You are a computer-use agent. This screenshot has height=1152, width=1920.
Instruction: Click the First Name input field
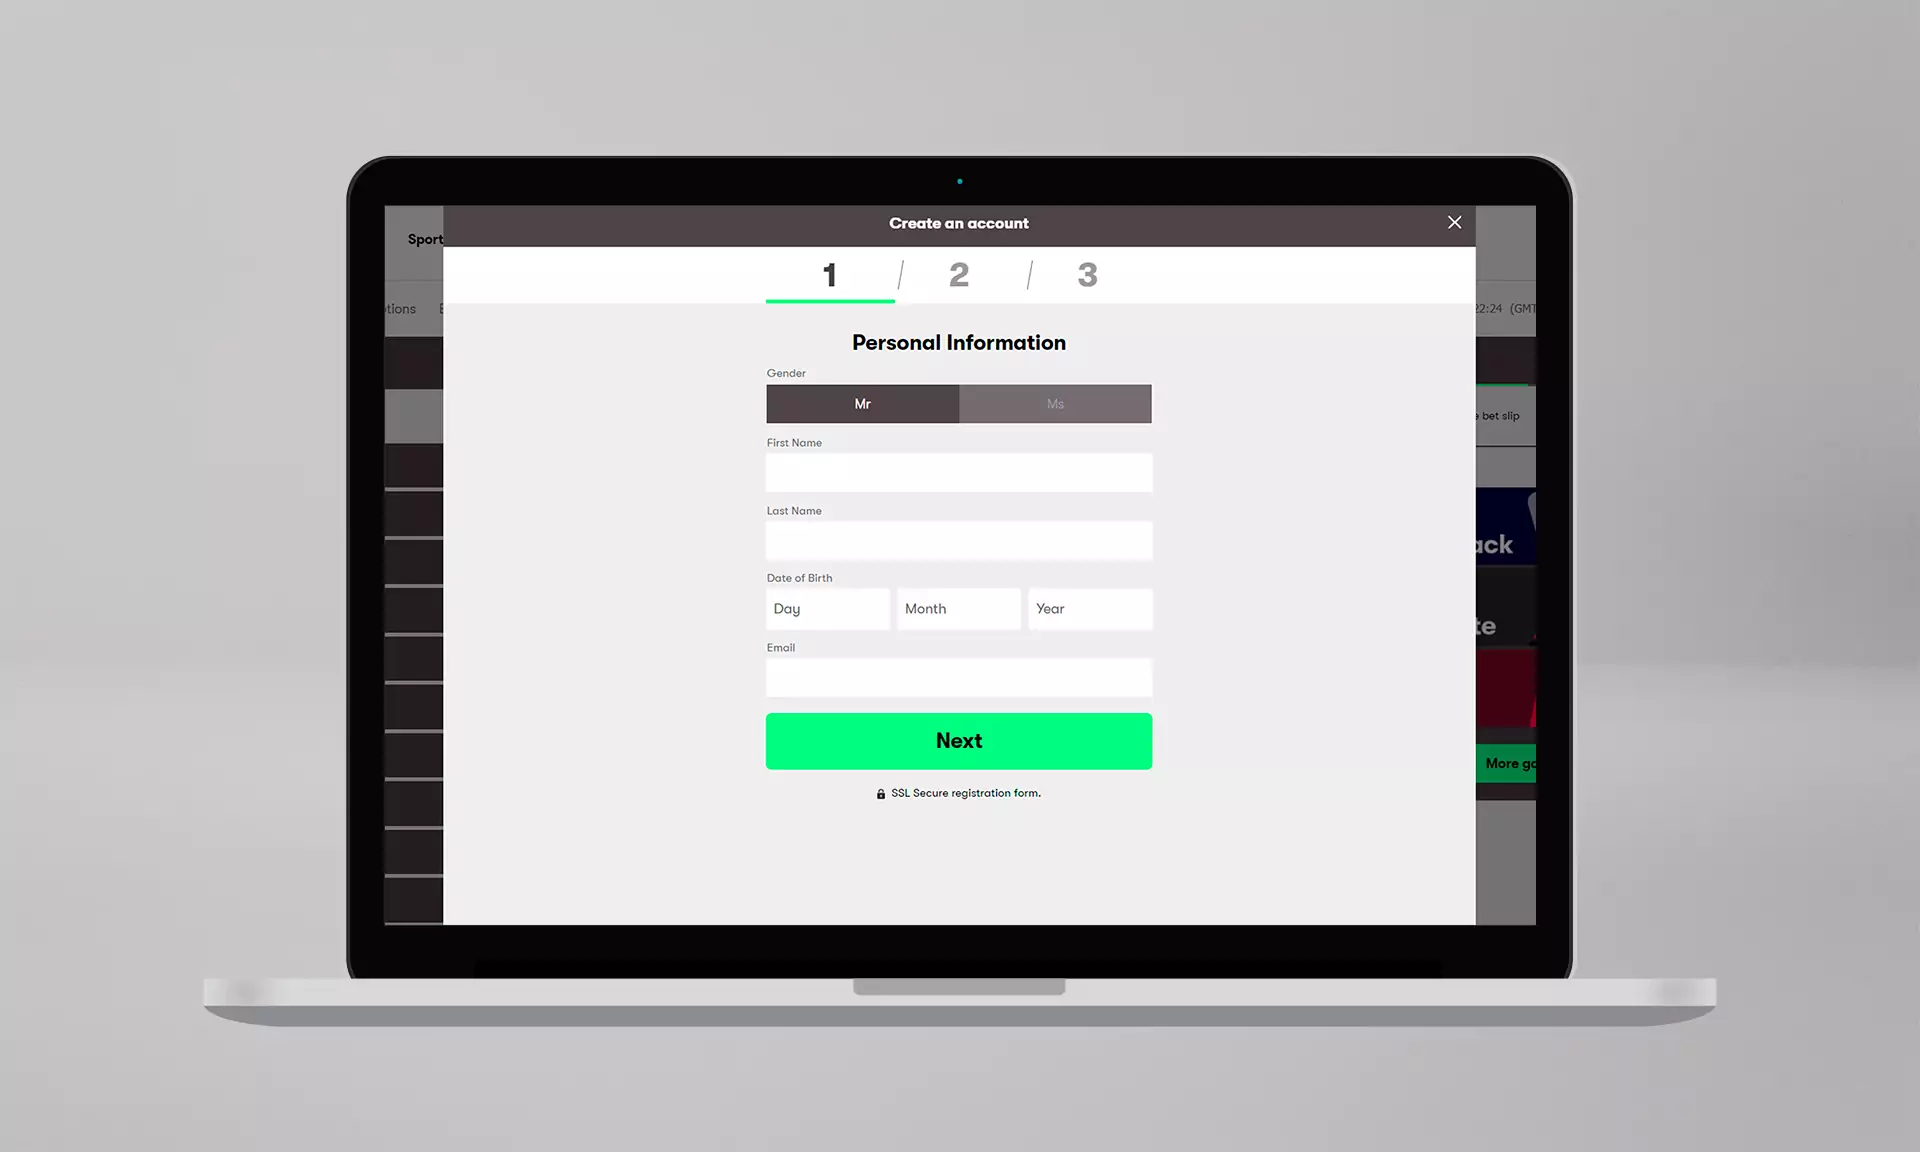[959, 472]
